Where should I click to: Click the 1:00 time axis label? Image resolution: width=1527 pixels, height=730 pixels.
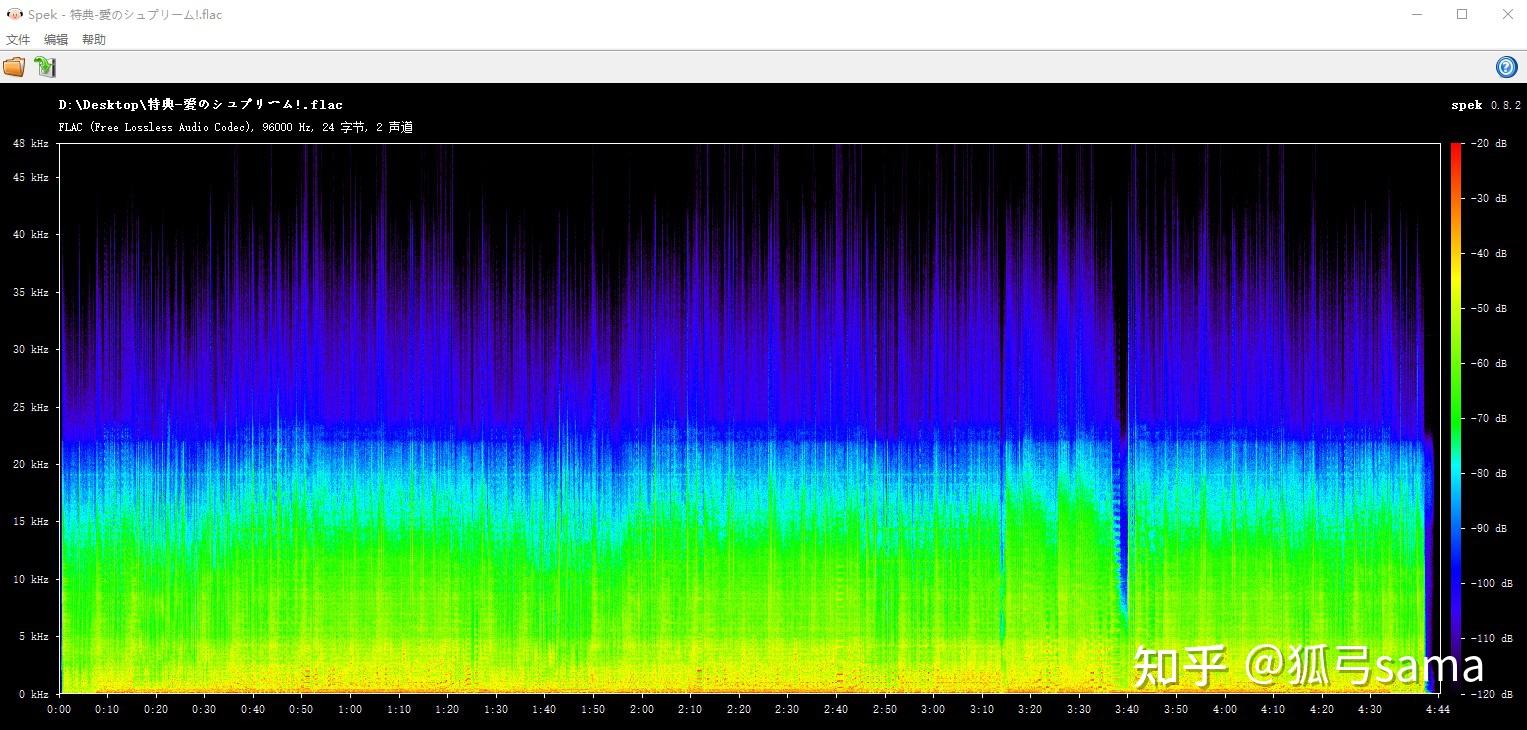(x=350, y=710)
